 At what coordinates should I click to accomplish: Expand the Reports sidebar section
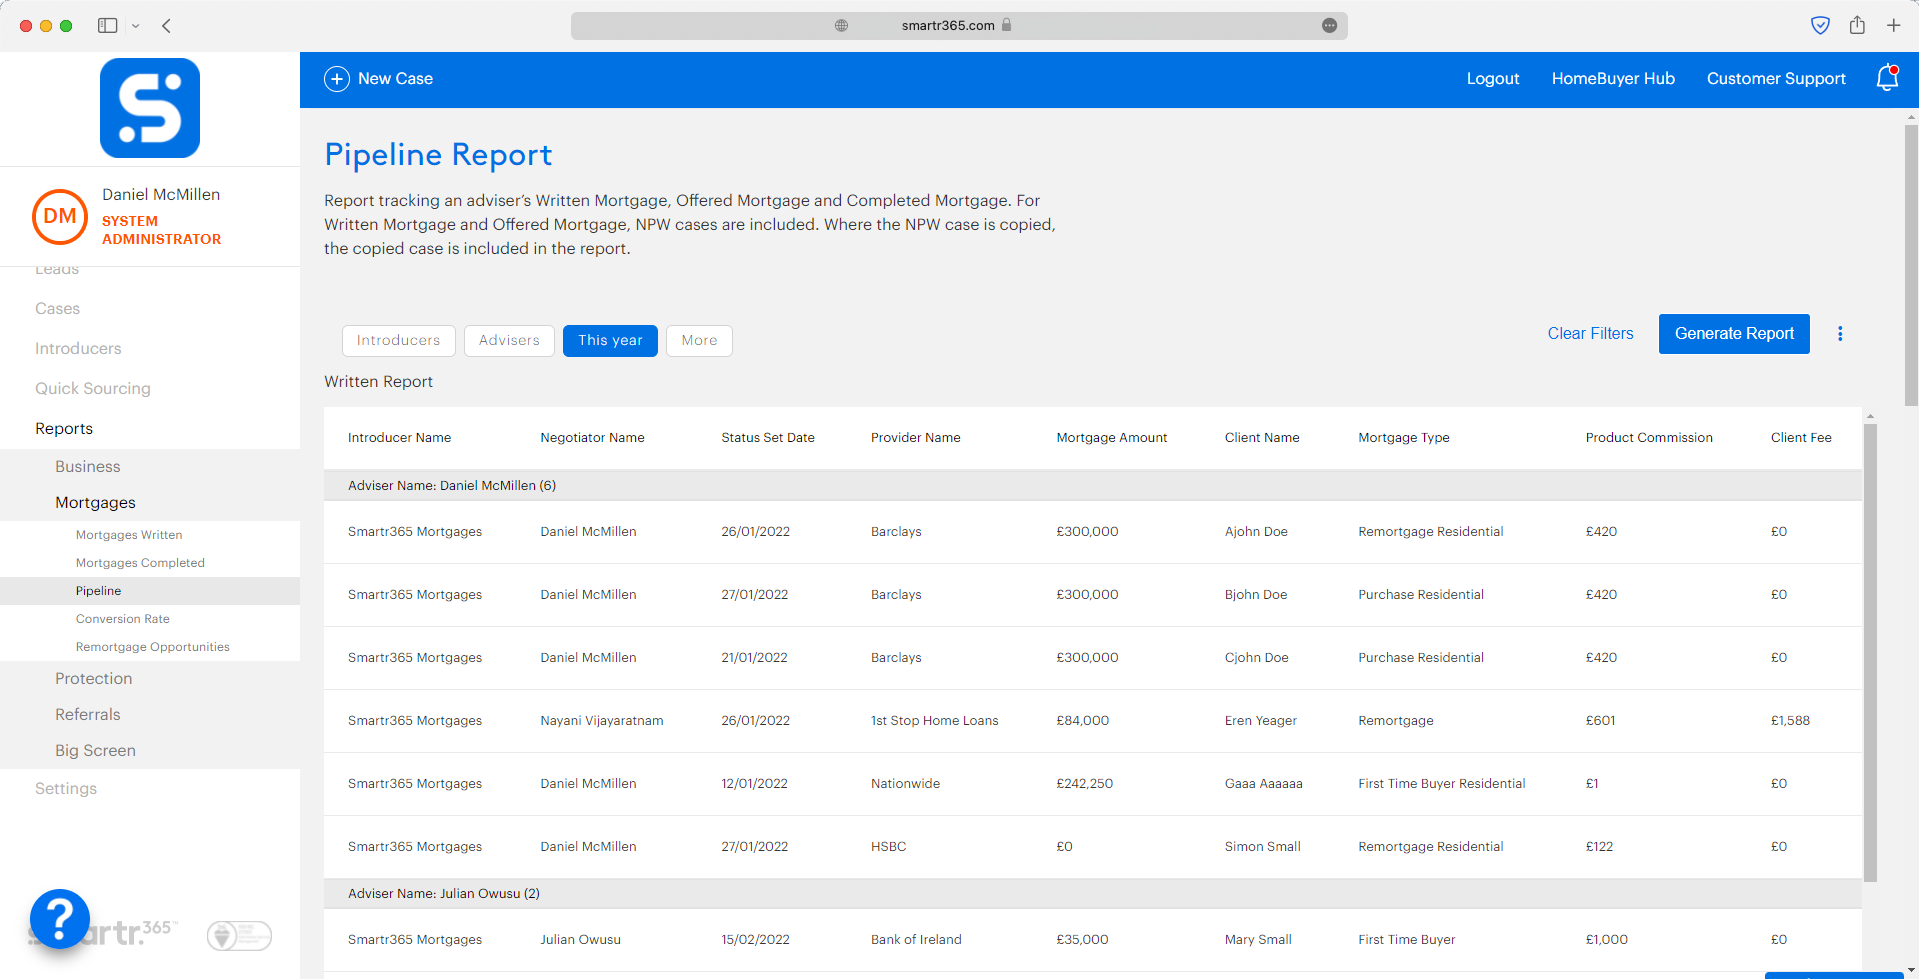point(64,428)
